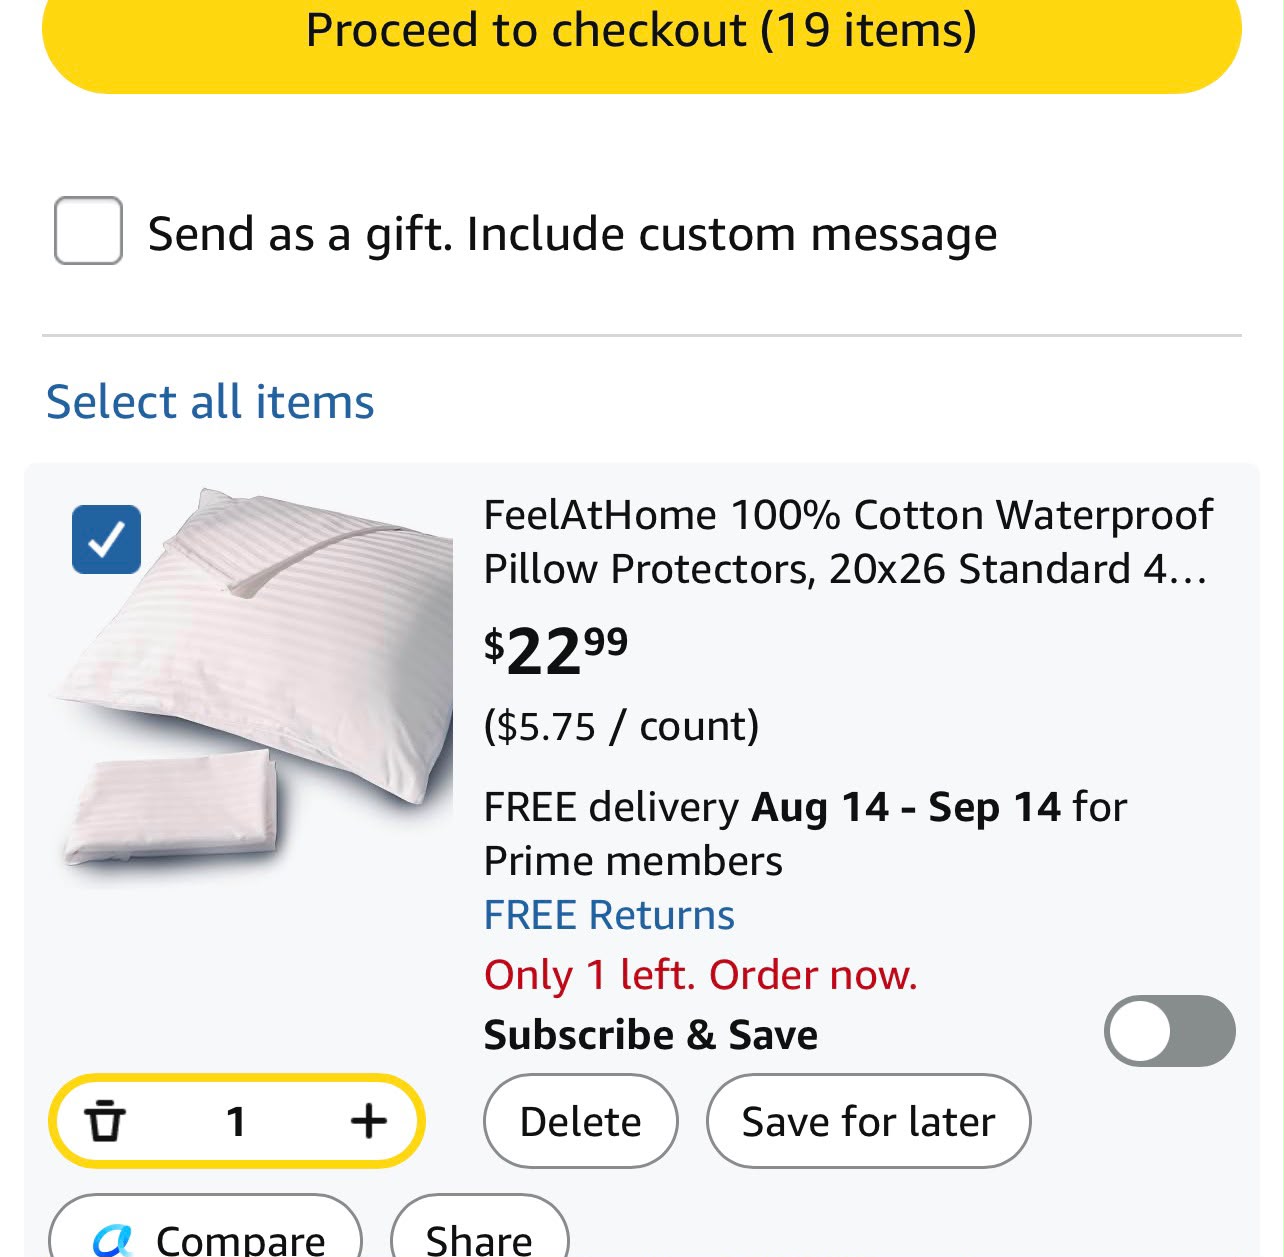Open Compare with the sparkle icon
Viewport: 1284px width, 1257px height.
pyautogui.click(x=206, y=1230)
